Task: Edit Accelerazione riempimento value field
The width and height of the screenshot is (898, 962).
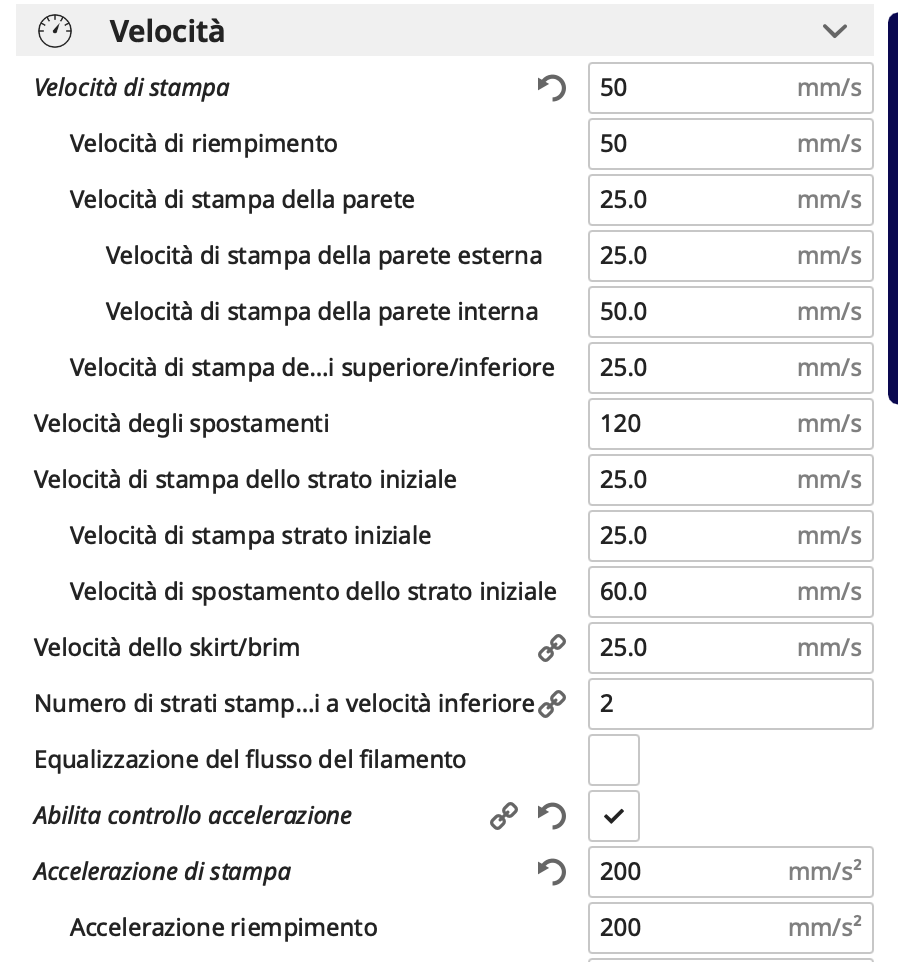Action: [x=730, y=928]
